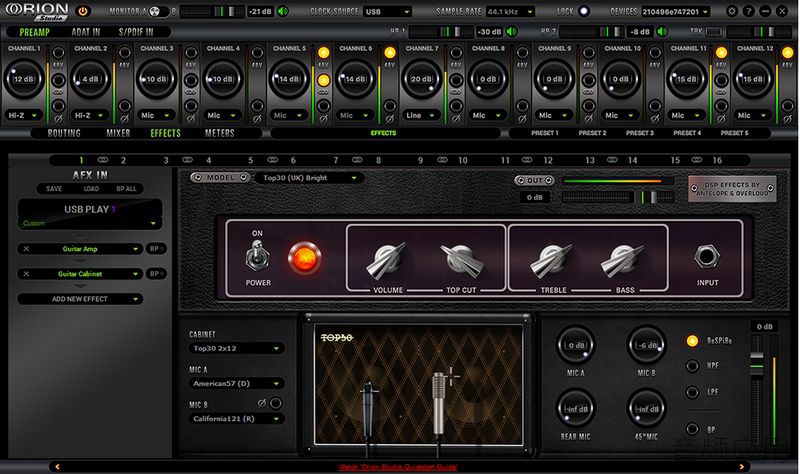Click the amp VOLUME knob
This screenshot has width=800, height=474.
(386, 260)
